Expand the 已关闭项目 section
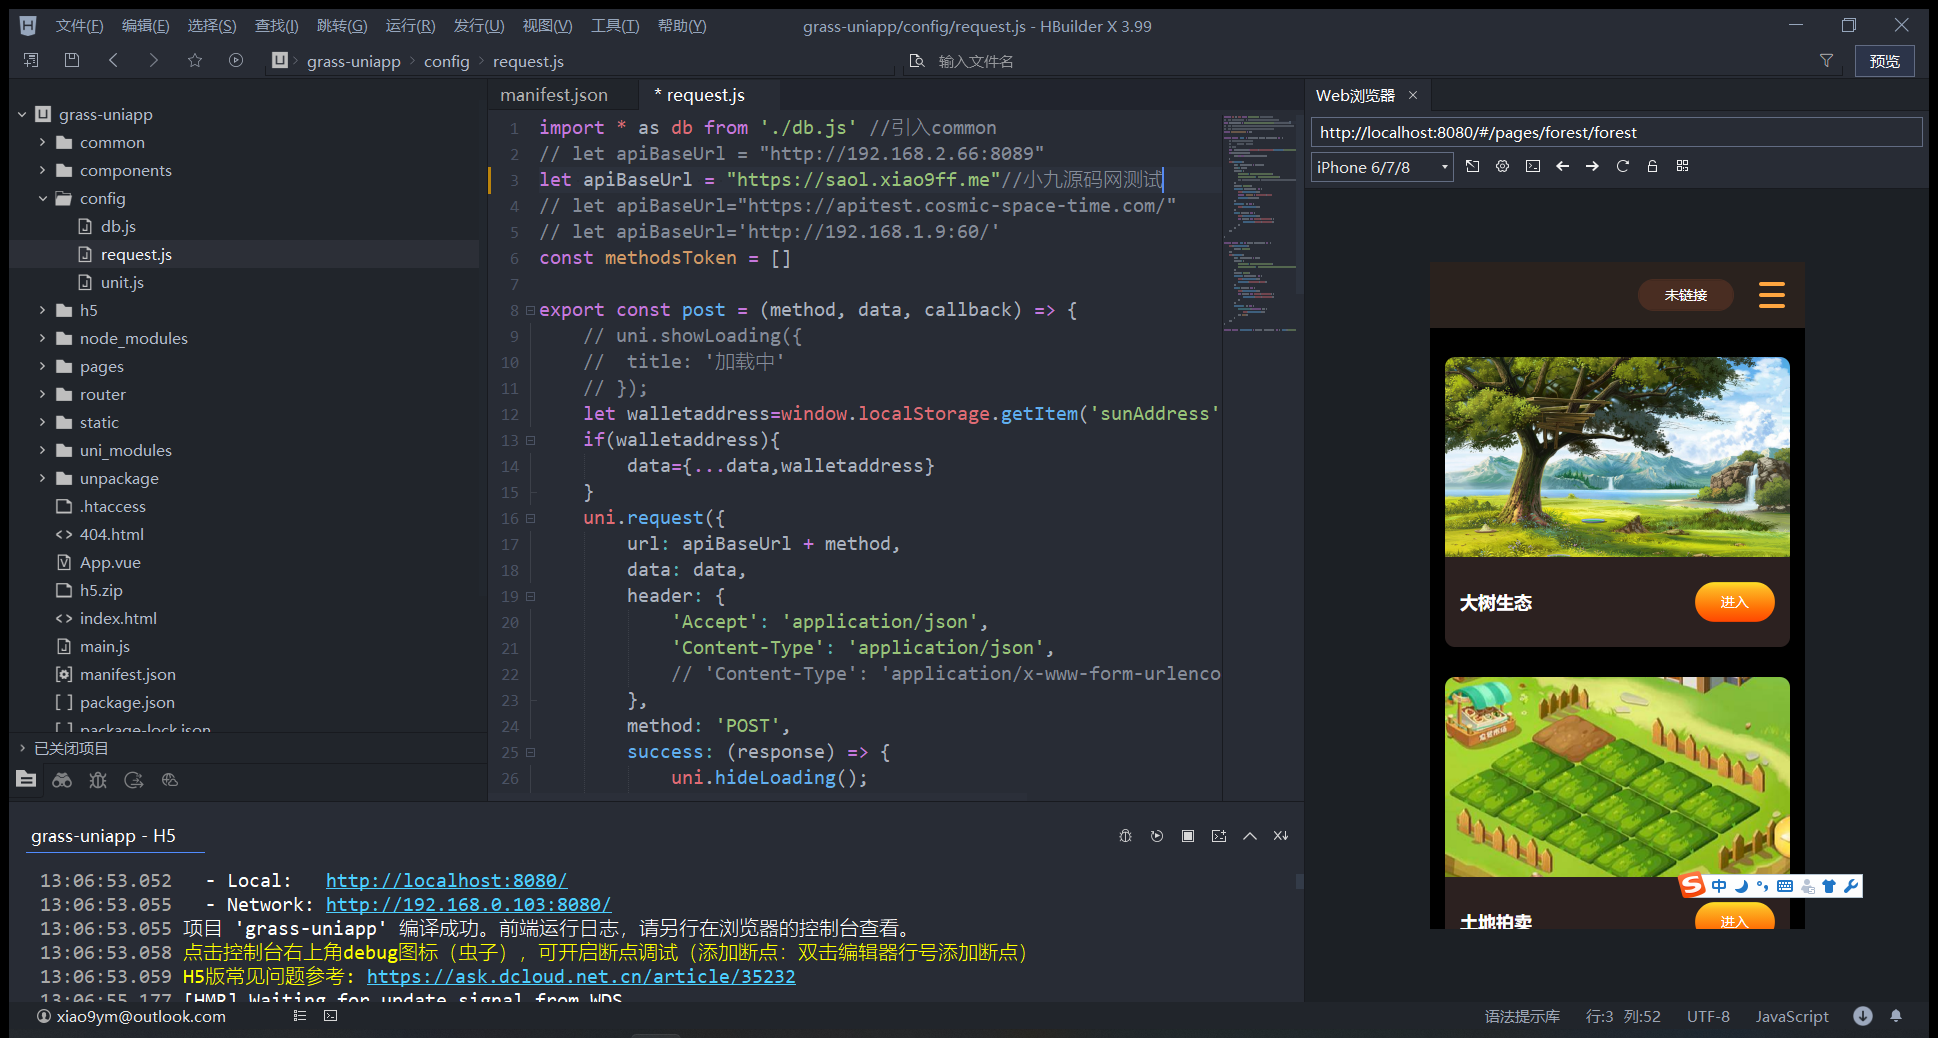 pos(22,748)
